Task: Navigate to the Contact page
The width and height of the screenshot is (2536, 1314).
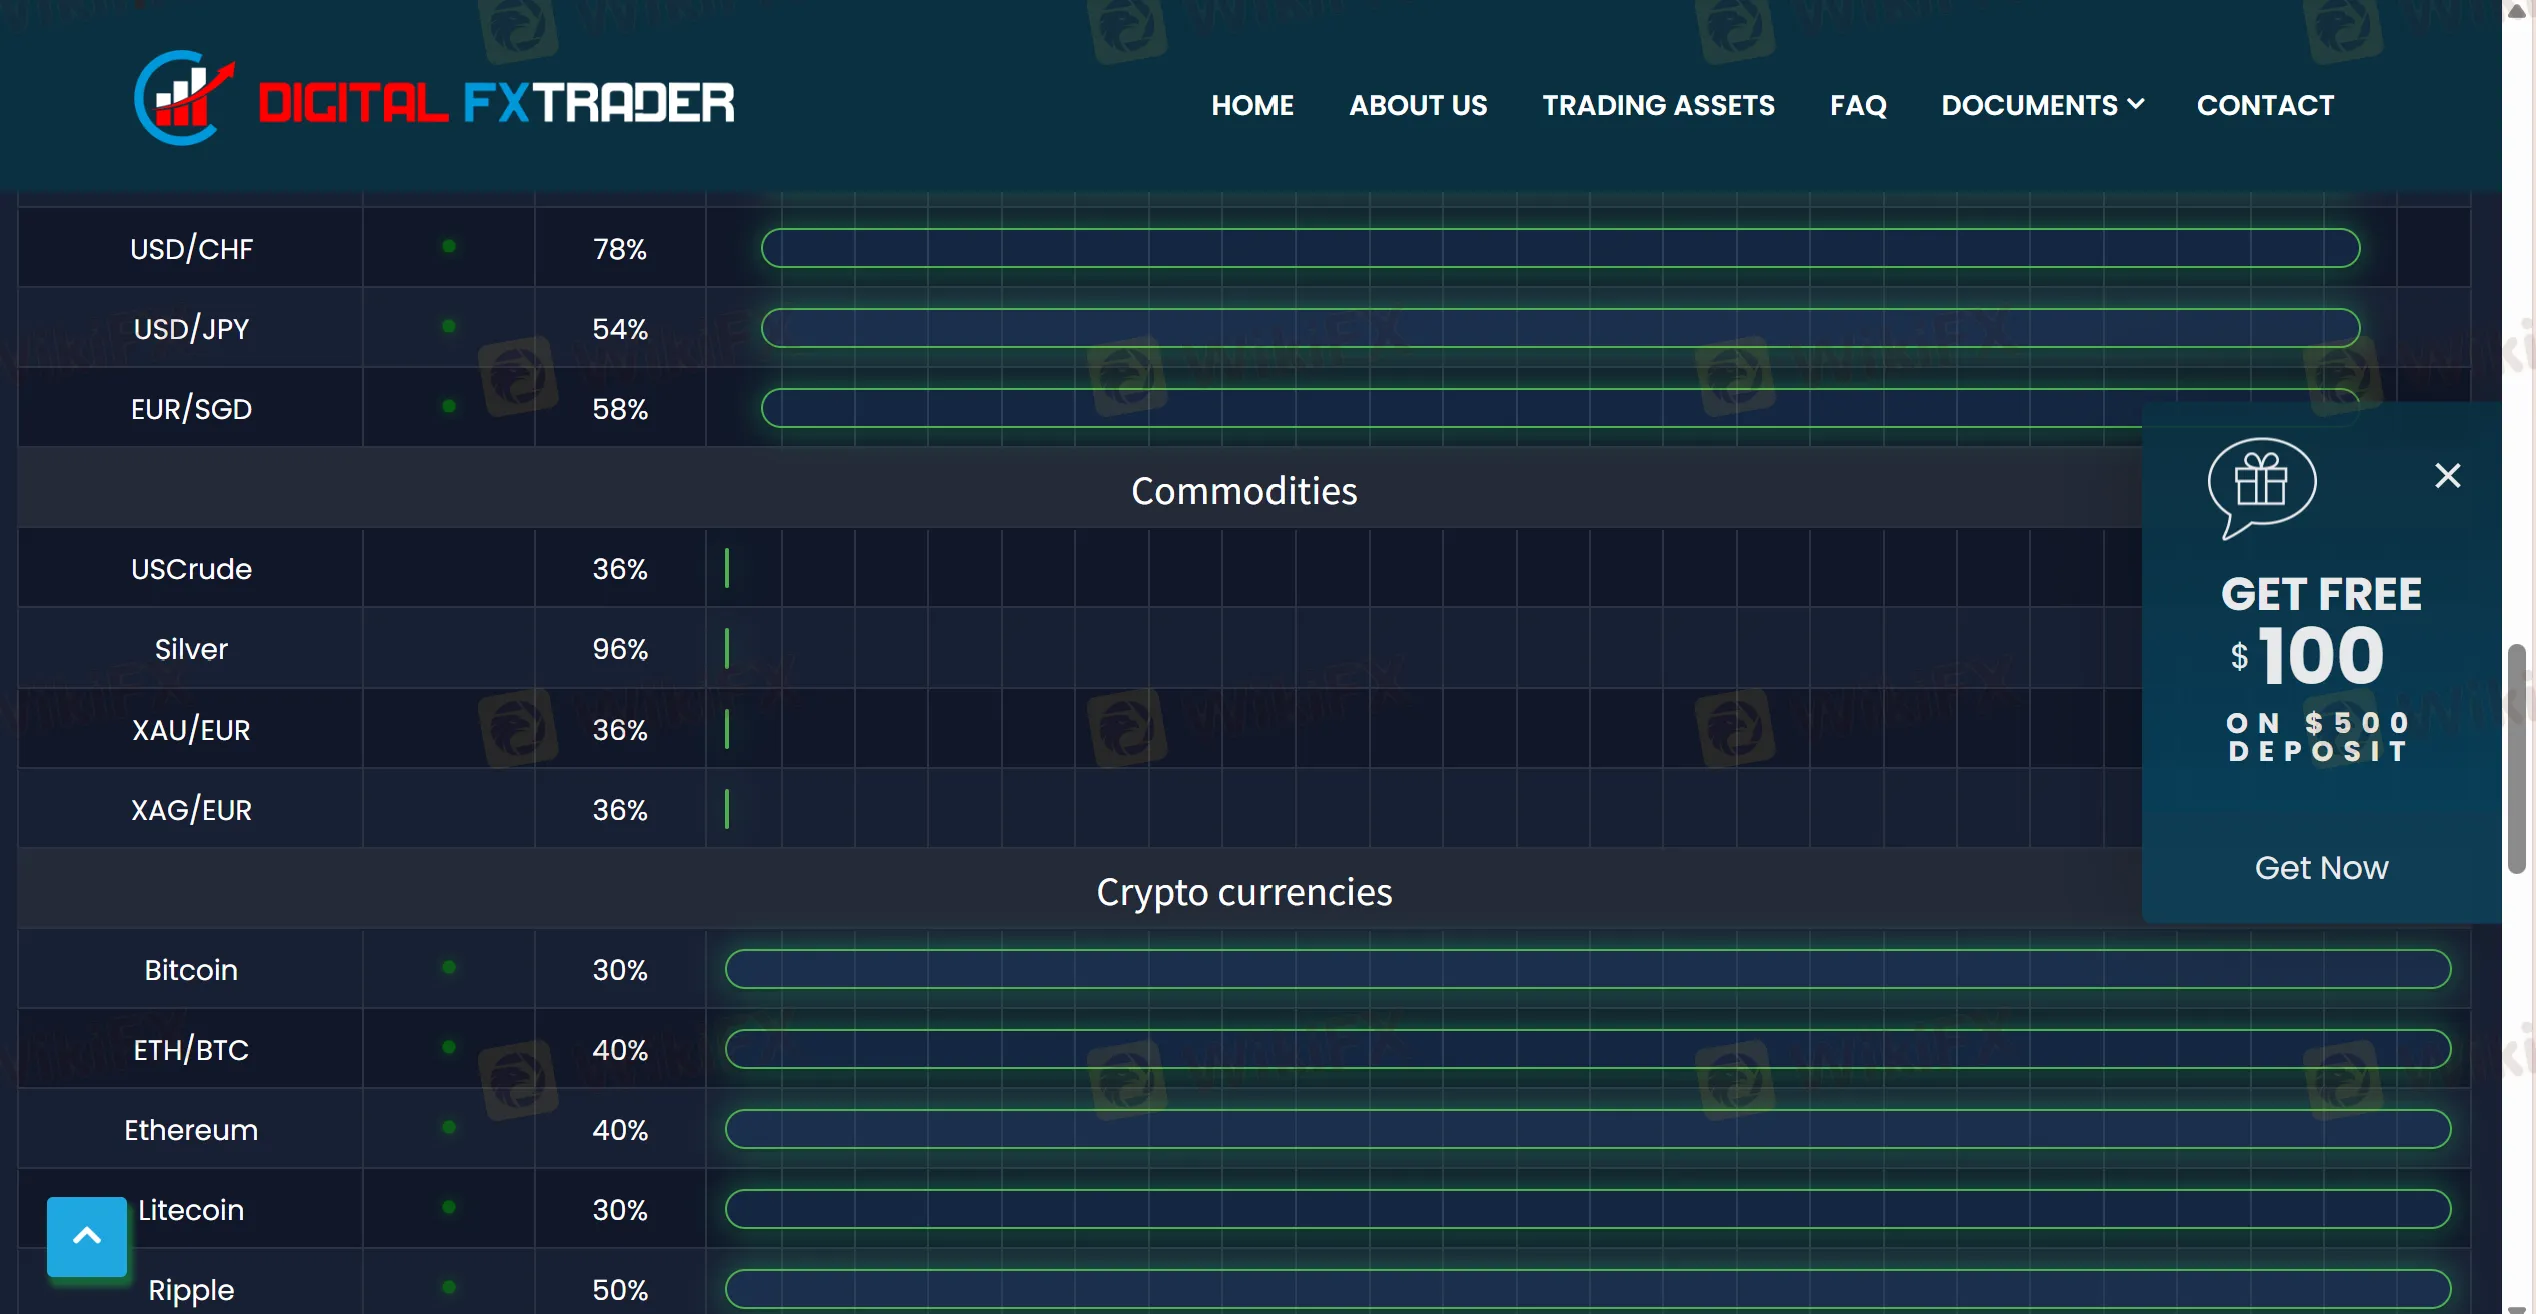Action: pos(2265,105)
